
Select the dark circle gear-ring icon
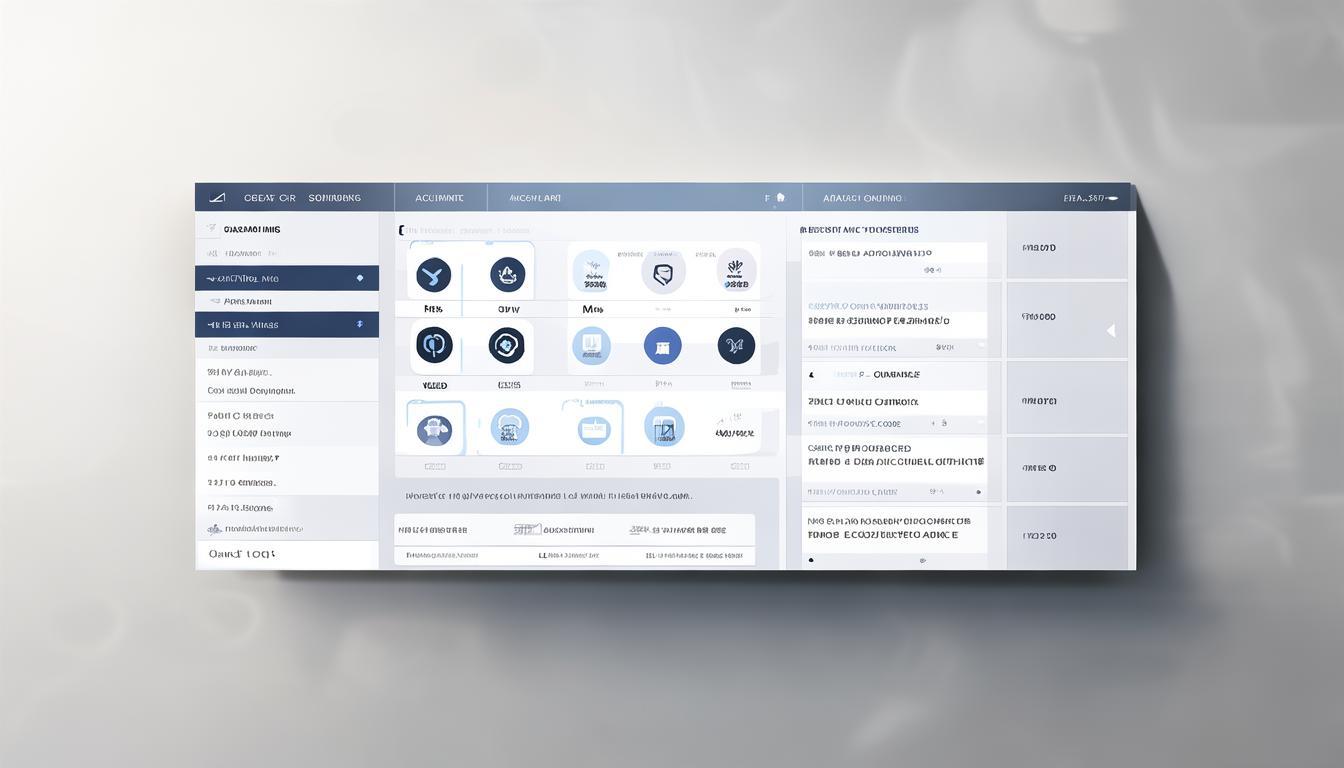tap(507, 346)
